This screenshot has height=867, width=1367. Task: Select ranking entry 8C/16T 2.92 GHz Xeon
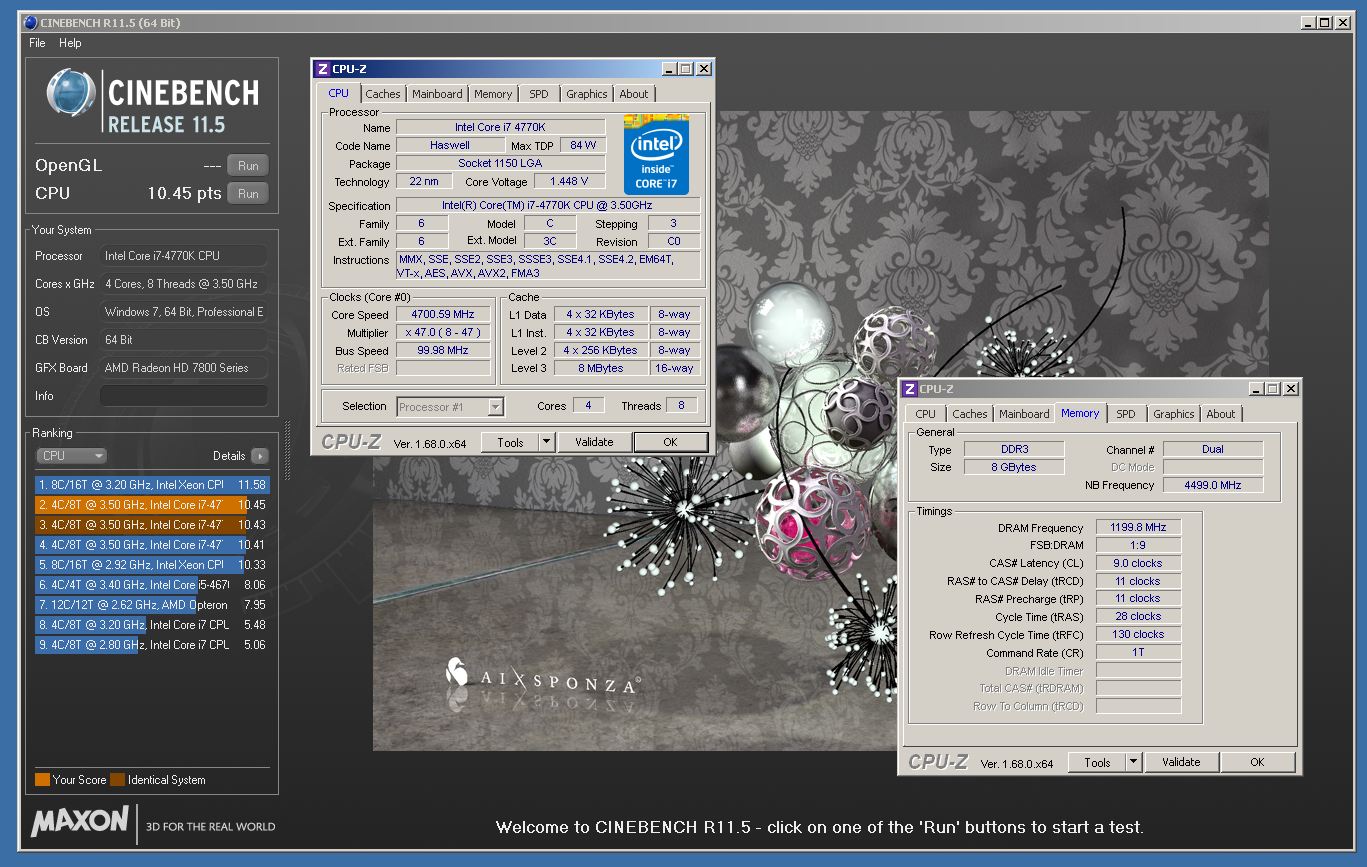(152, 565)
